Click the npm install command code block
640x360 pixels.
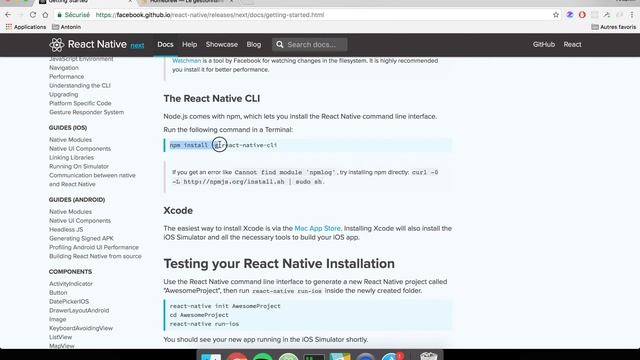pyautogui.click(x=308, y=145)
